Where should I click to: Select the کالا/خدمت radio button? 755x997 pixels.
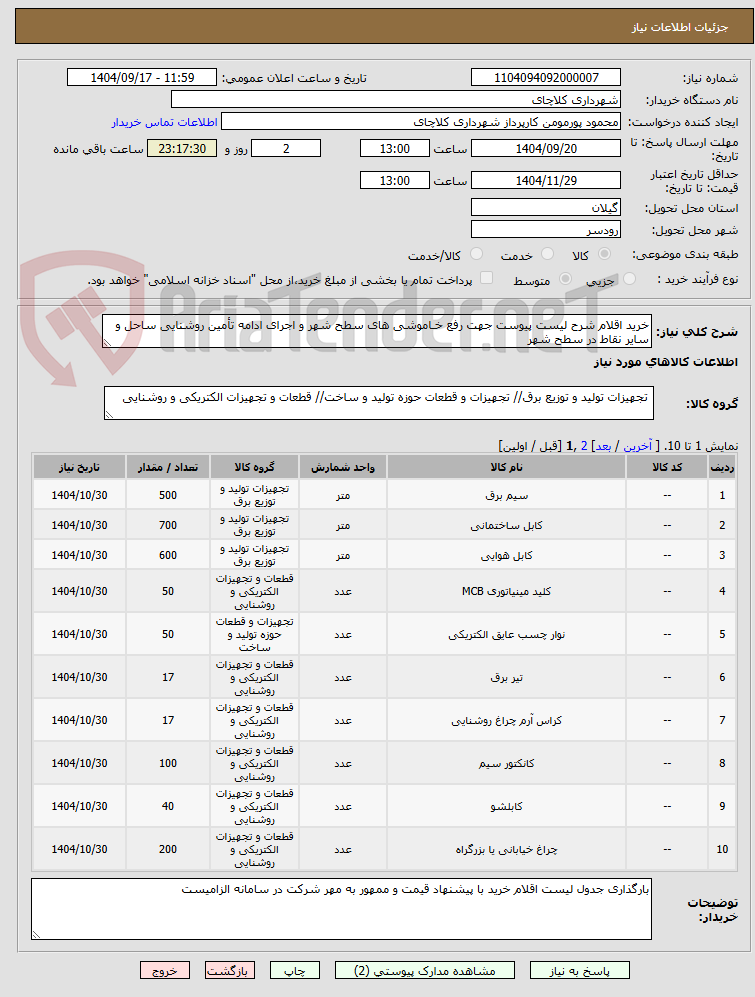476,254
